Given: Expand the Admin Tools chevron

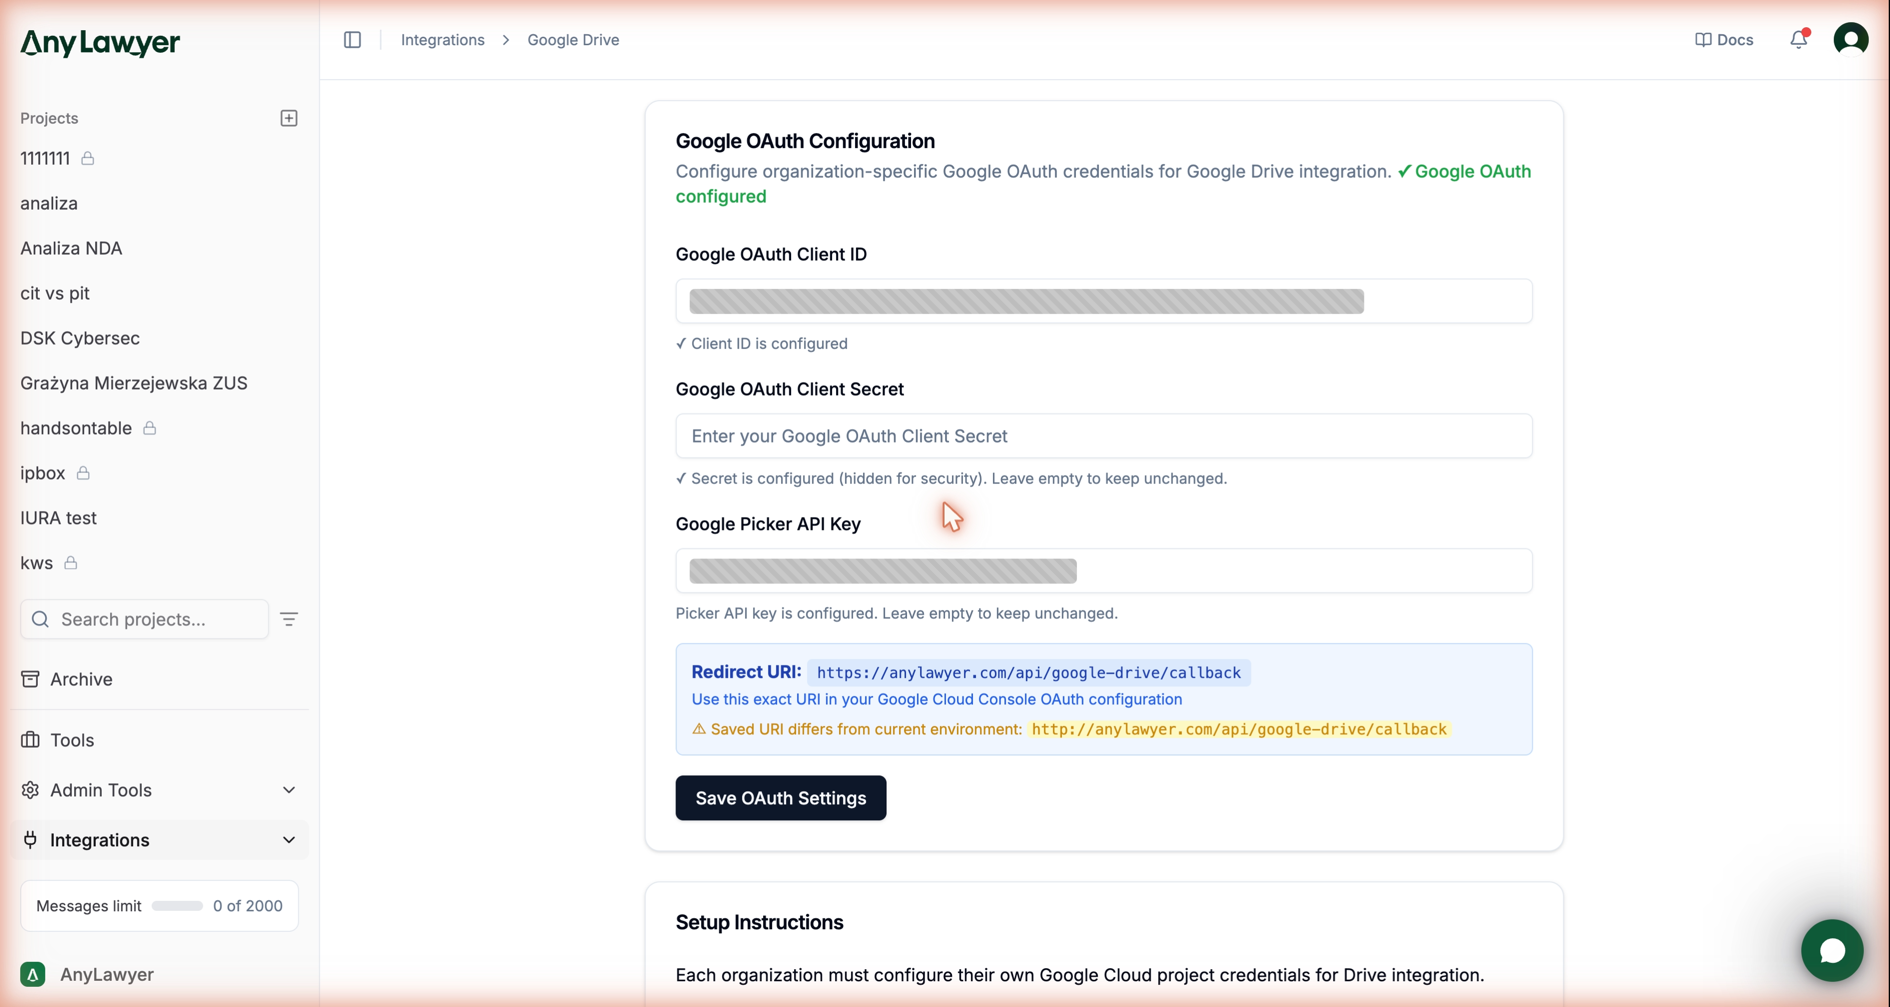Looking at the screenshot, I should 289,790.
